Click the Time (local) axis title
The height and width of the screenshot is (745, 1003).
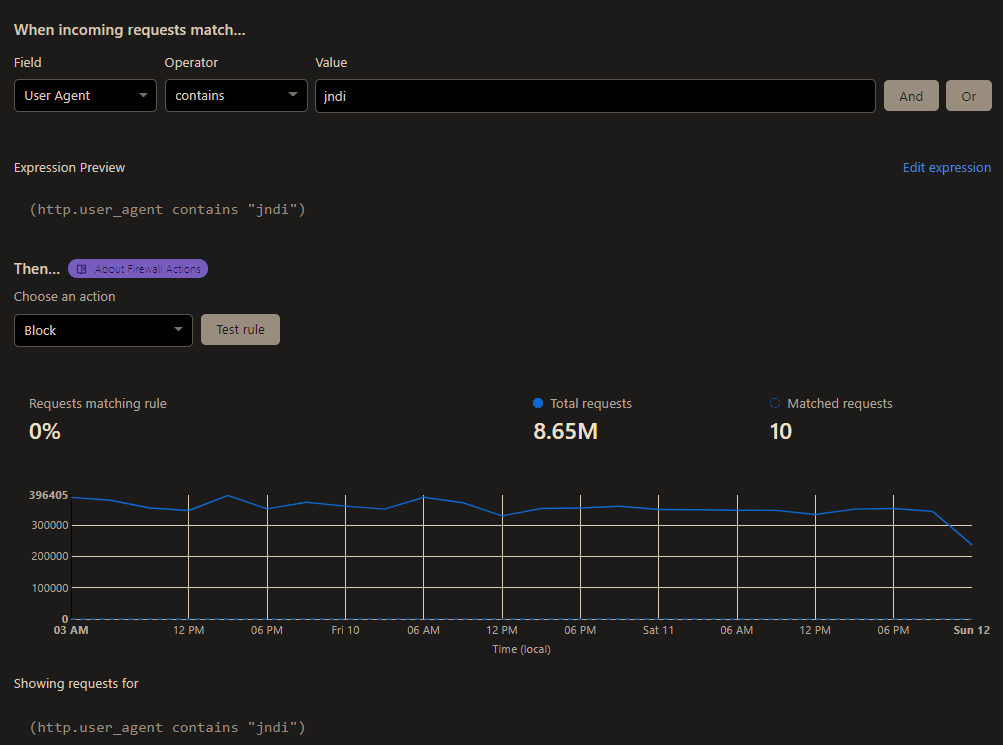point(521,649)
